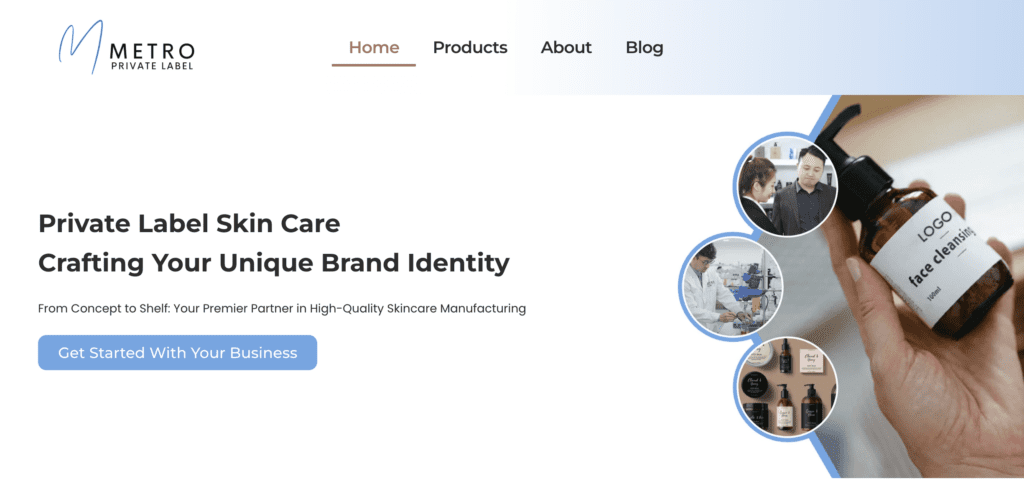Screen dimensions: 1024x481
Task: Open the About page link
Action: click(566, 48)
